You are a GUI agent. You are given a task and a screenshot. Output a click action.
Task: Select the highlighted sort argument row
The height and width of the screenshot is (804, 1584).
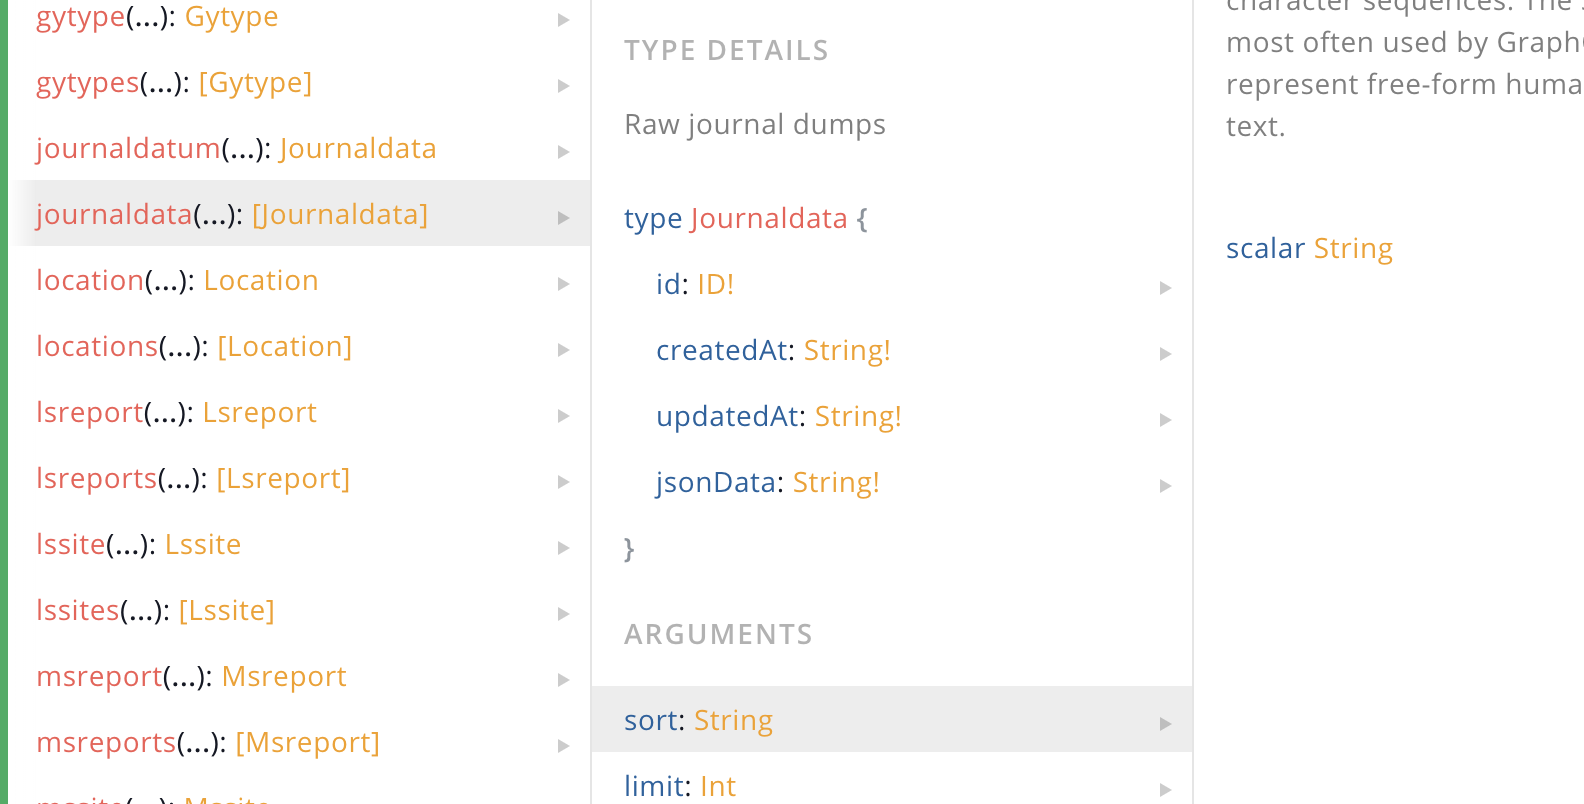(892, 720)
